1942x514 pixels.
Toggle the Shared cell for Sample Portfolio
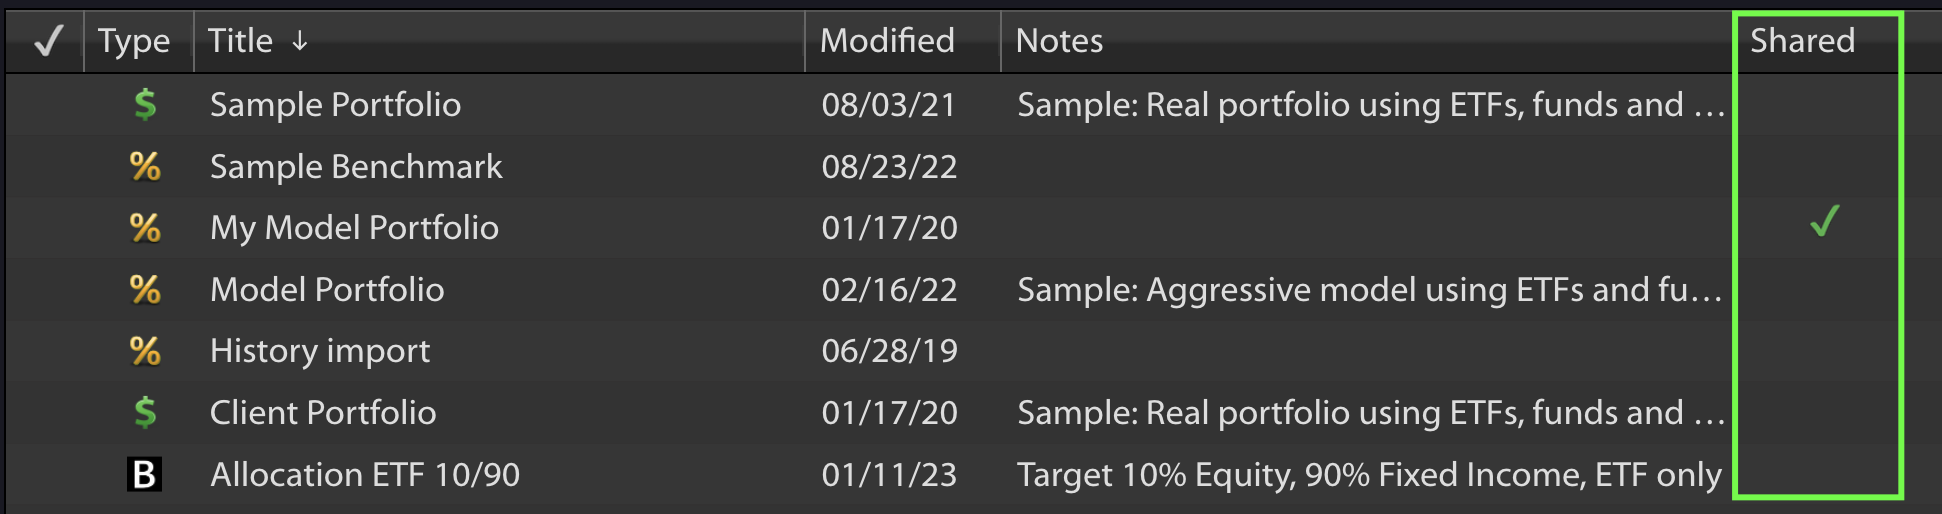pyautogui.click(x=1818, y=104)
